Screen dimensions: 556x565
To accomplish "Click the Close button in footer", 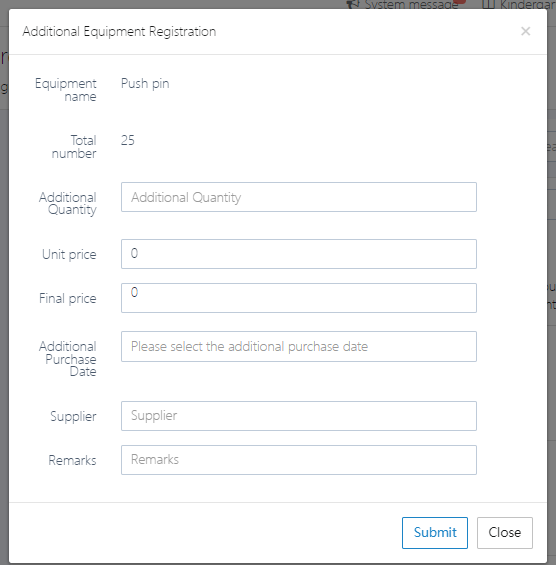I will (x=505, y=533).
